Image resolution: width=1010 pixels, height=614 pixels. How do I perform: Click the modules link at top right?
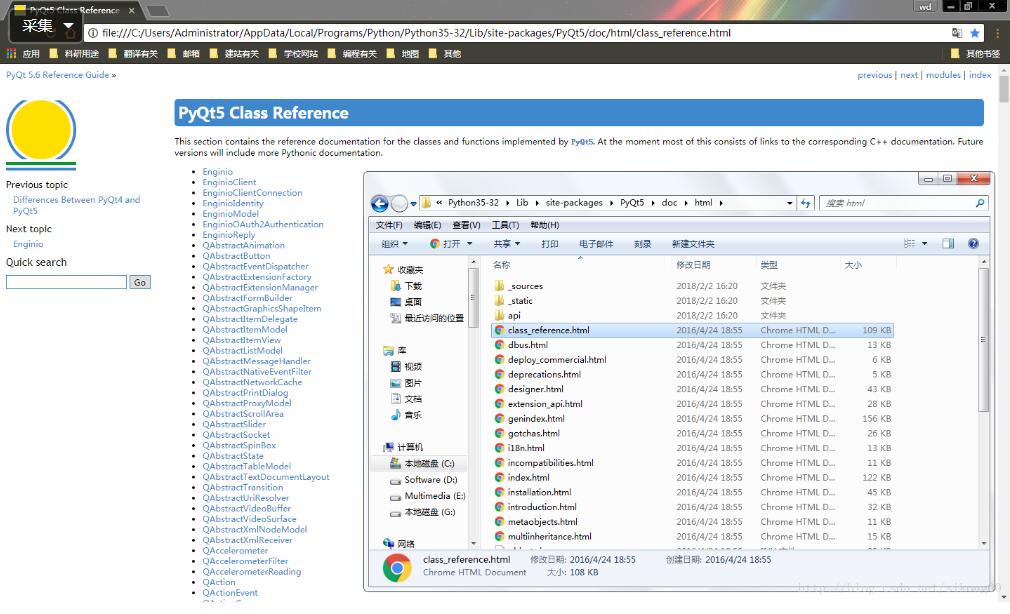[x=943, y=75]
